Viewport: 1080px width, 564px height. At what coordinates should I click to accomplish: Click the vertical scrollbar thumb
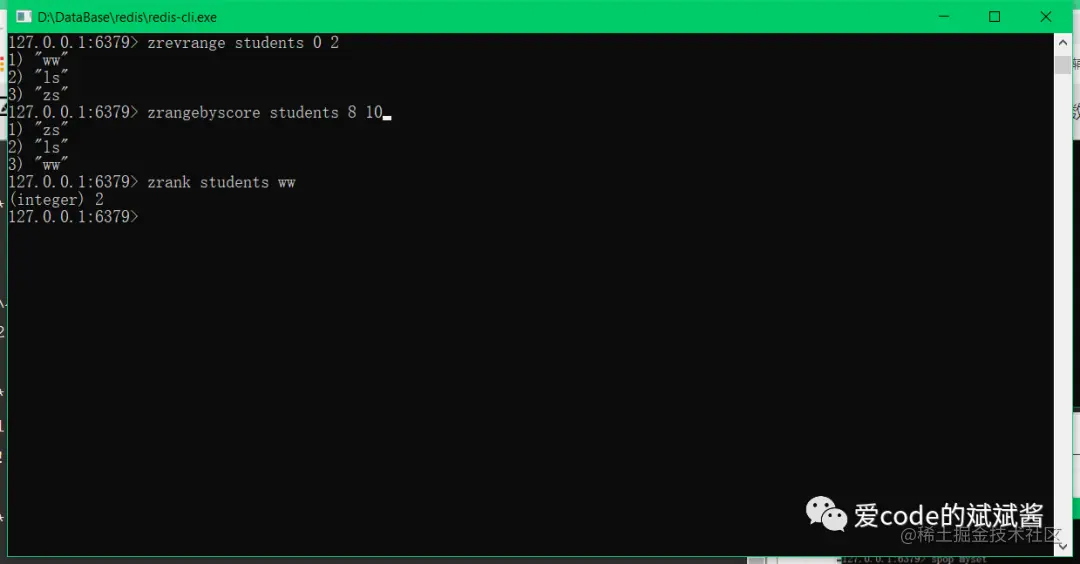coord(1063,65)
